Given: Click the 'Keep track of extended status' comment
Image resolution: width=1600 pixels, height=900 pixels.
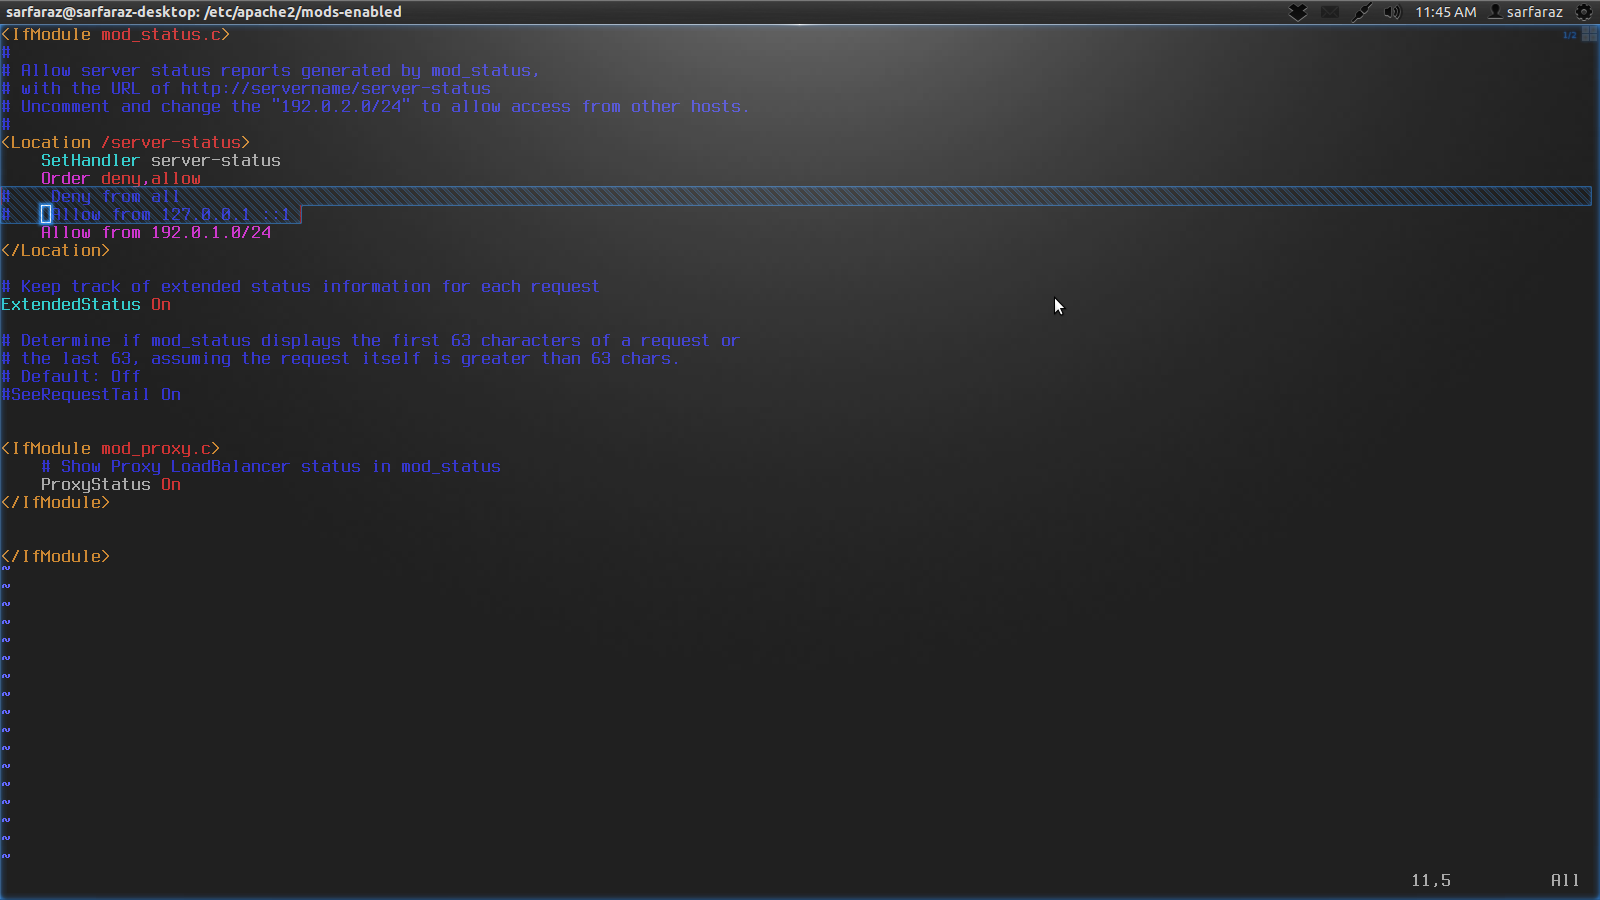Looking at the screenshot, I should [301, 287].
